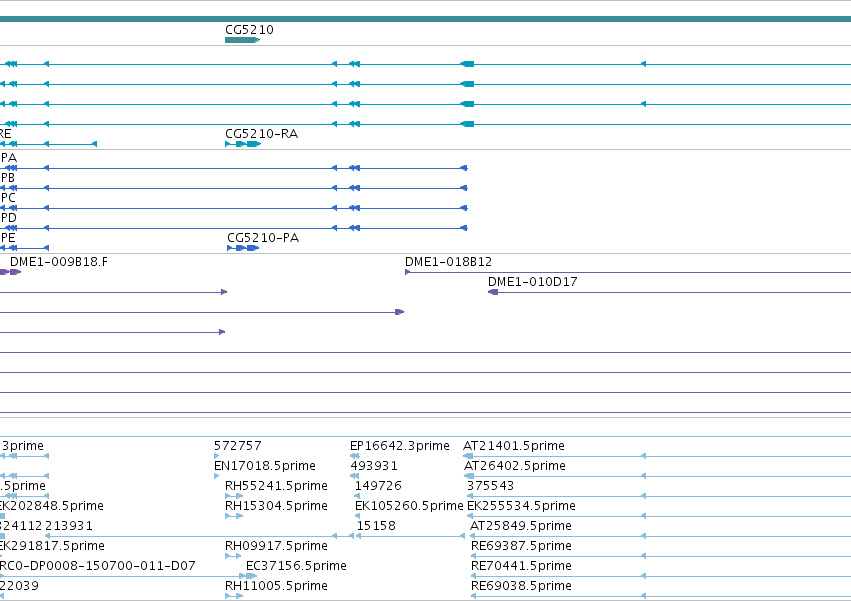The height and width of the screenshot is (601, 851).
Task: Select the CG5210 gene arrow glyph
Action: coord(243,40)
